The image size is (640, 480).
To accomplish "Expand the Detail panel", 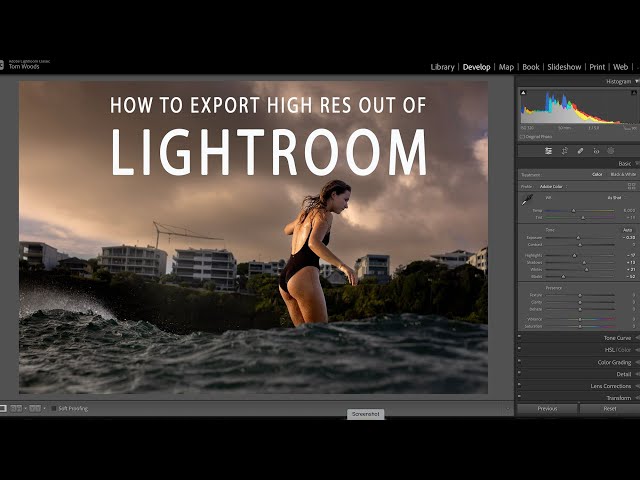I will [x=638, y=374].
